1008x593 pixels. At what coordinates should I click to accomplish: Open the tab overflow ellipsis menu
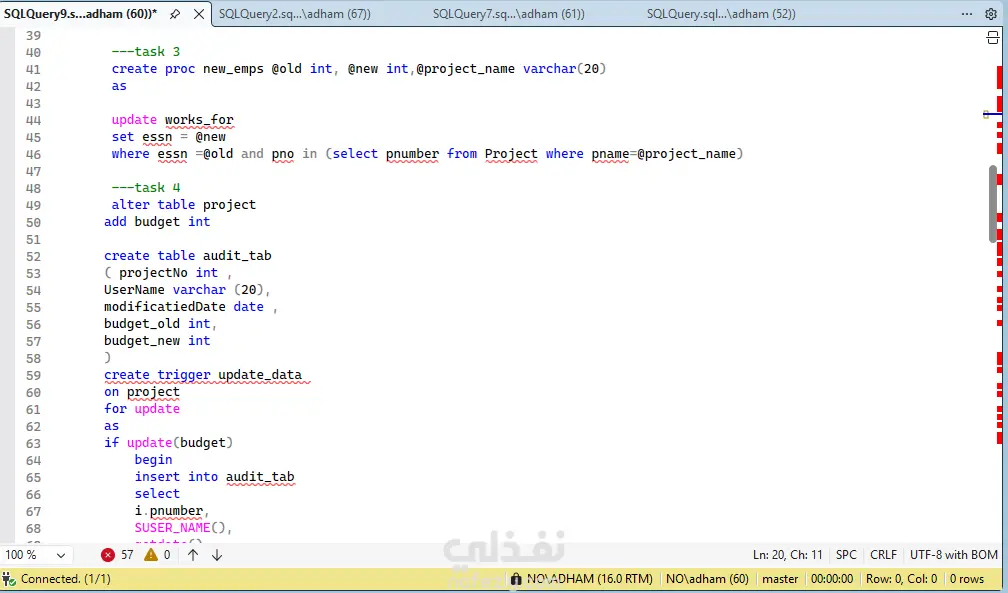pyautogui.click(x=967, y=14)
